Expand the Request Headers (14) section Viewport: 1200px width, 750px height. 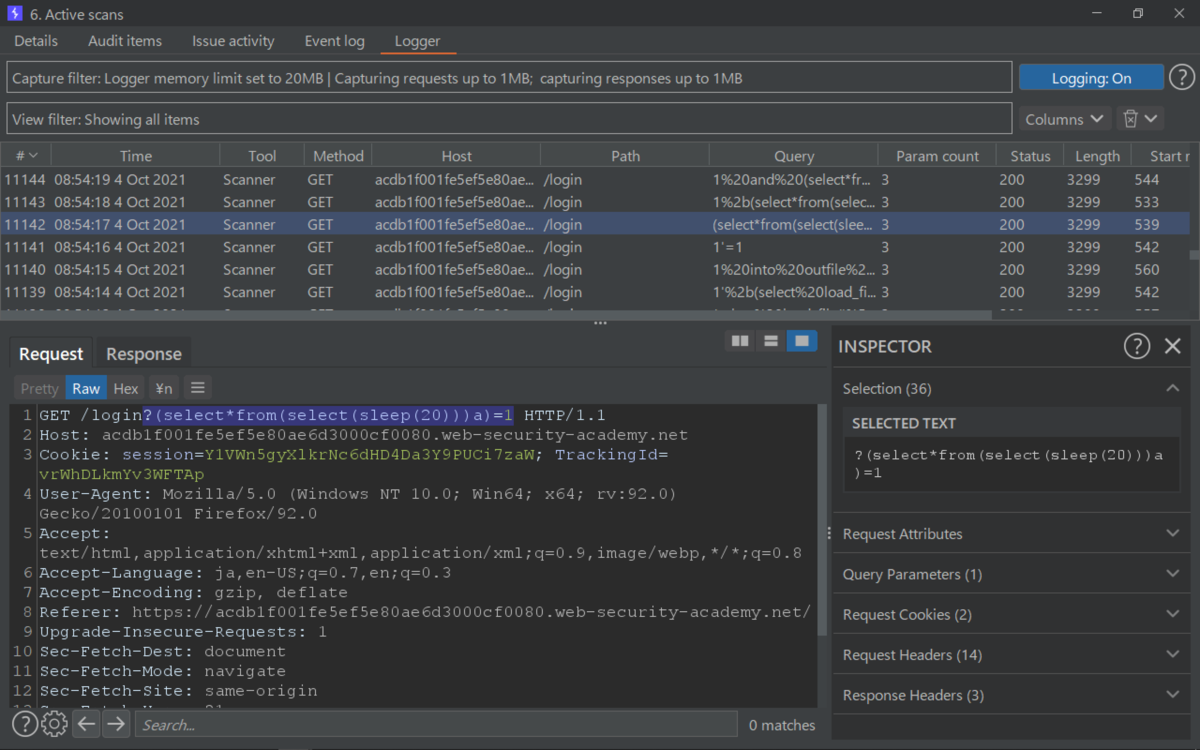pyautogui.click(x=1011, y=655)
